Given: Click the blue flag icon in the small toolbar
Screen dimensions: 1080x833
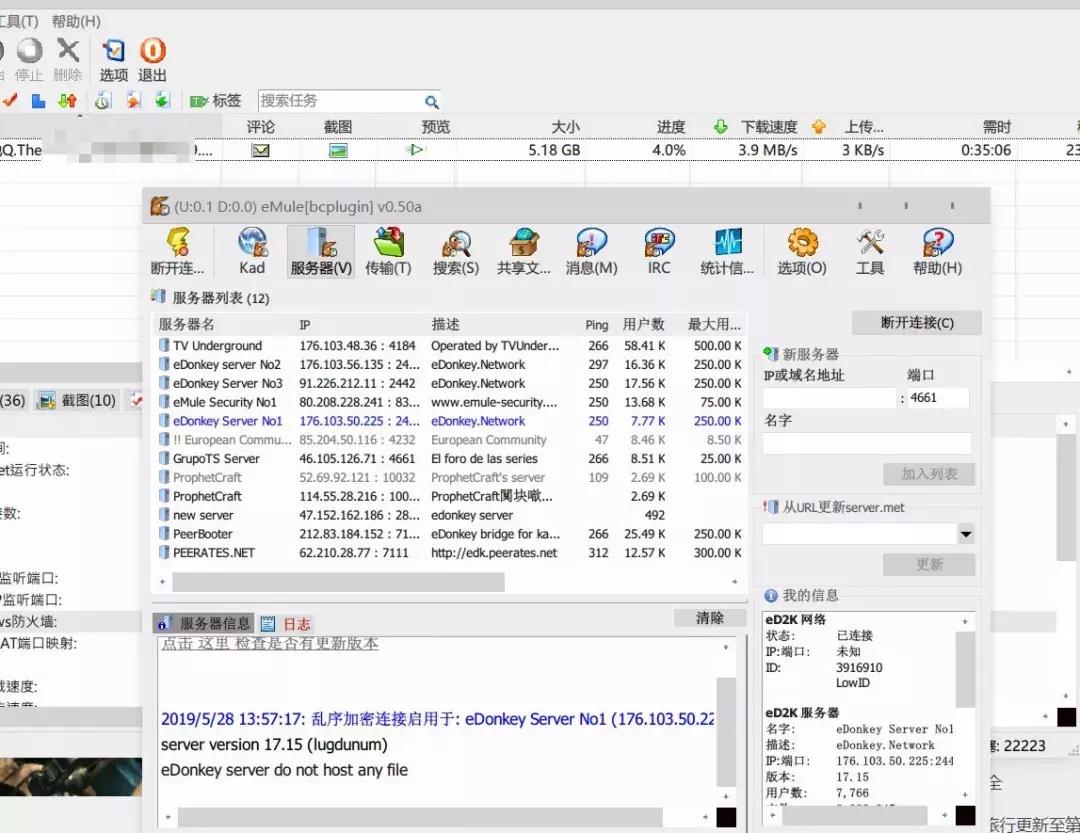Looking at the screenshot, I should click(38, 101).
